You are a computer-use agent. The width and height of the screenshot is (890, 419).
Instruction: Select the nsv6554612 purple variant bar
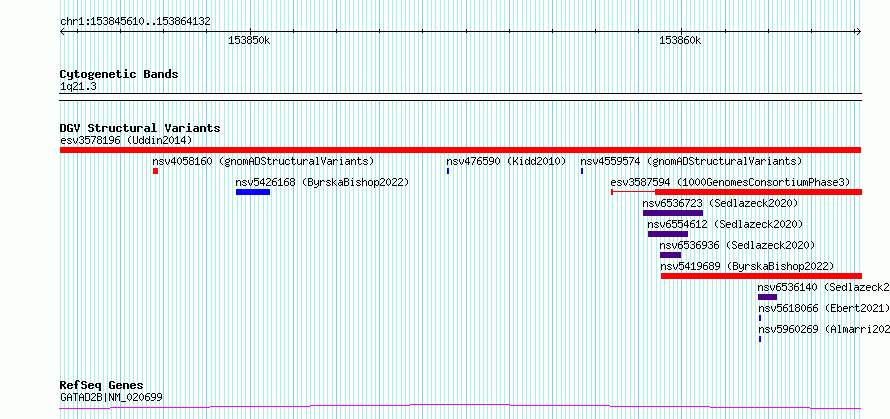pos(668,234)
